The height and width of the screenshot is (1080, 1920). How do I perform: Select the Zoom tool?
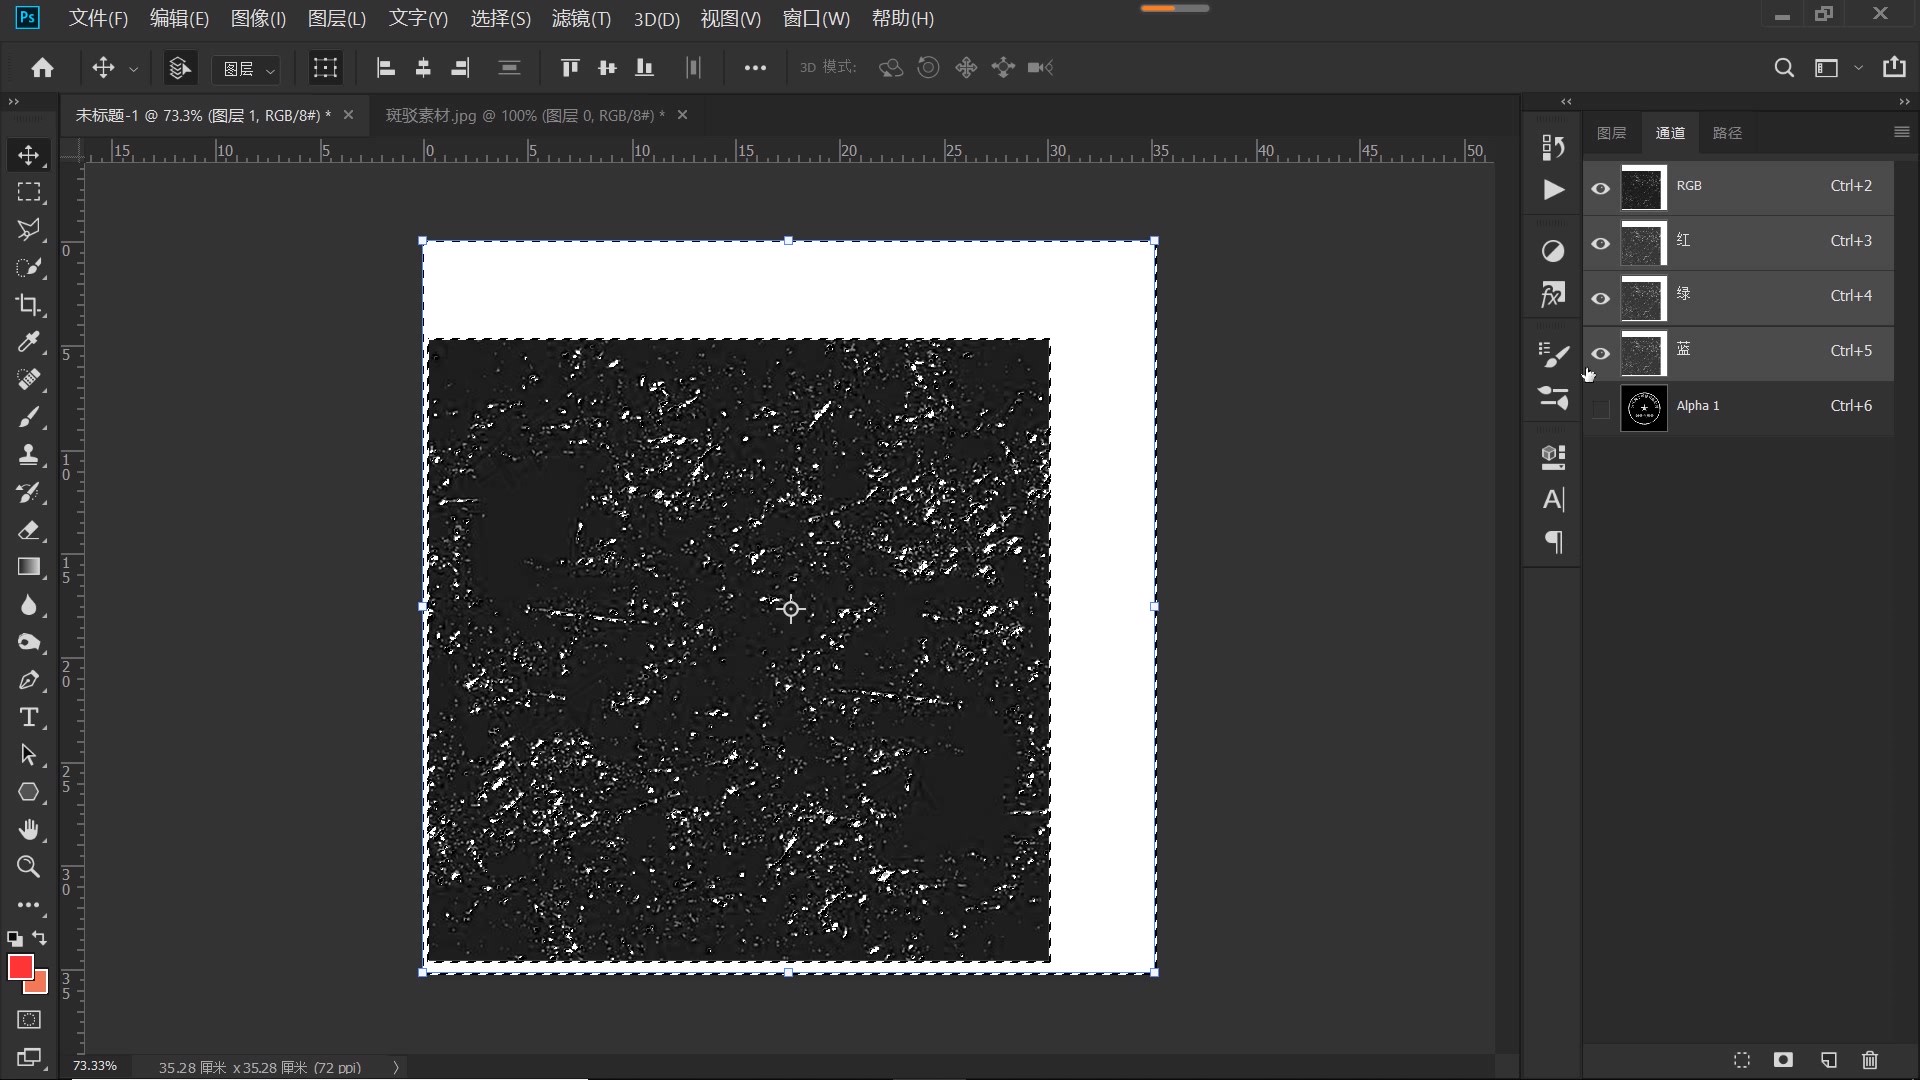click(28, 867)
